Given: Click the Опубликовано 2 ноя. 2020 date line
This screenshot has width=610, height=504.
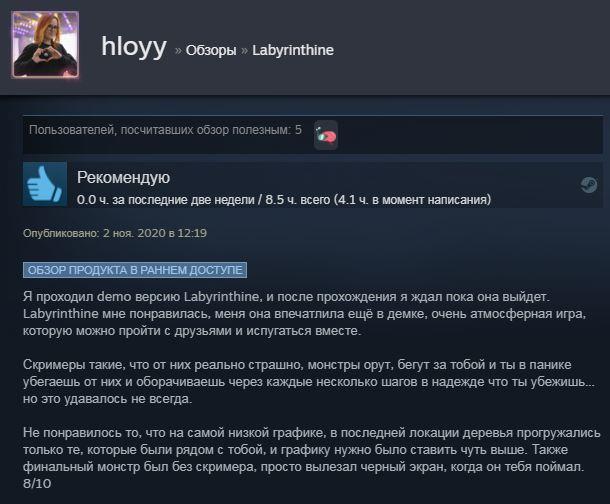Looking at the screenshot, I should coord(115,233).
